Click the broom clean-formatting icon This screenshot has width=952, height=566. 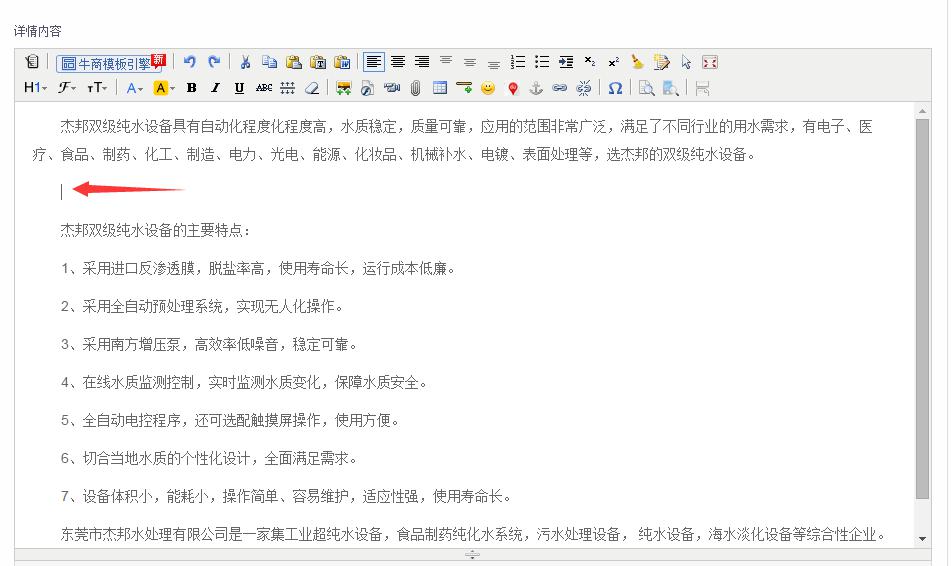pyautogui.click(x=638, y=62)
